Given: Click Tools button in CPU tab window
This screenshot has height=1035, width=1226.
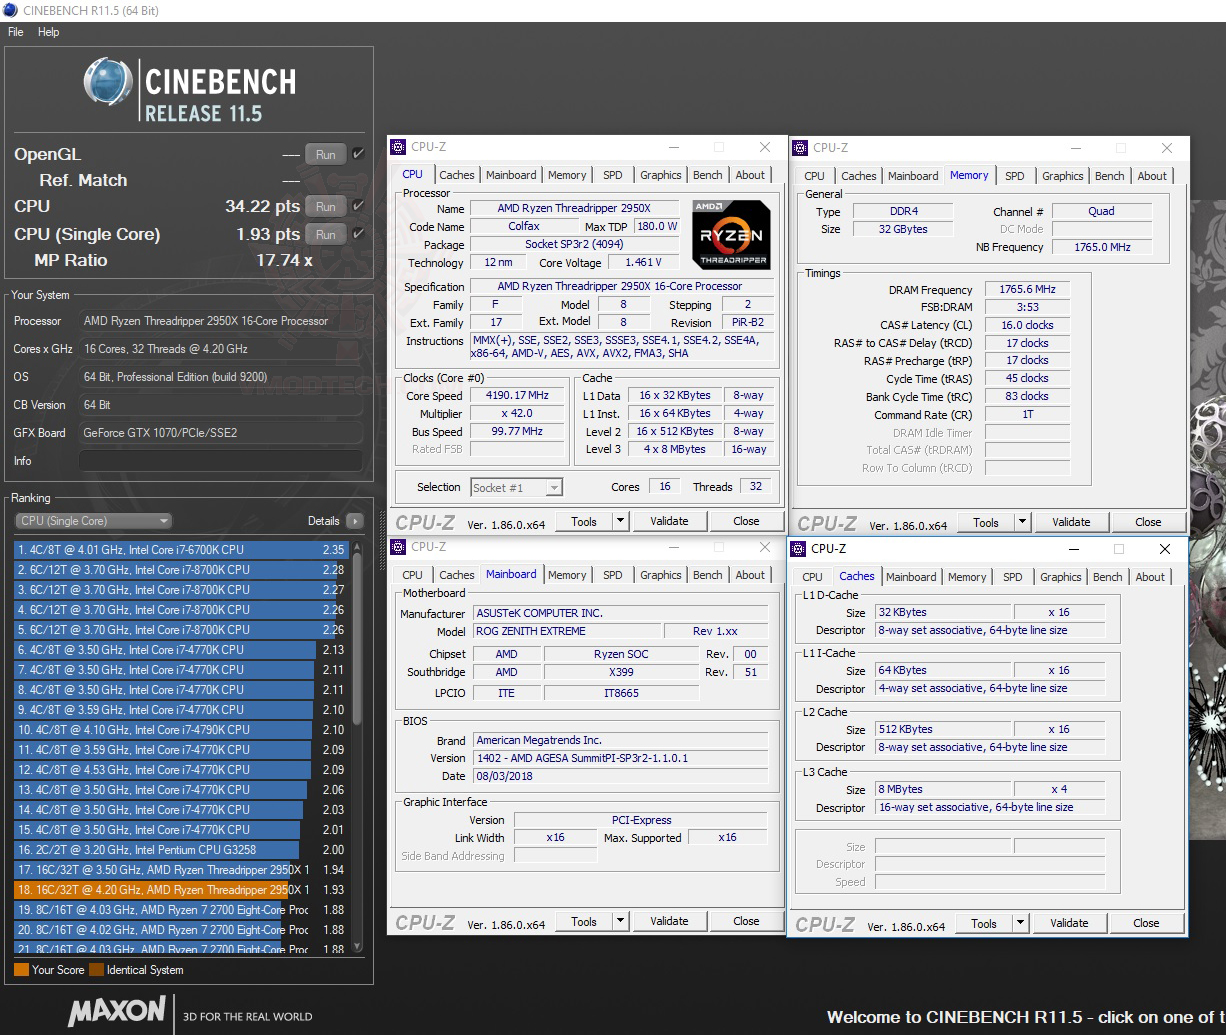Looking at the screenshot, I should click(584, 521).
